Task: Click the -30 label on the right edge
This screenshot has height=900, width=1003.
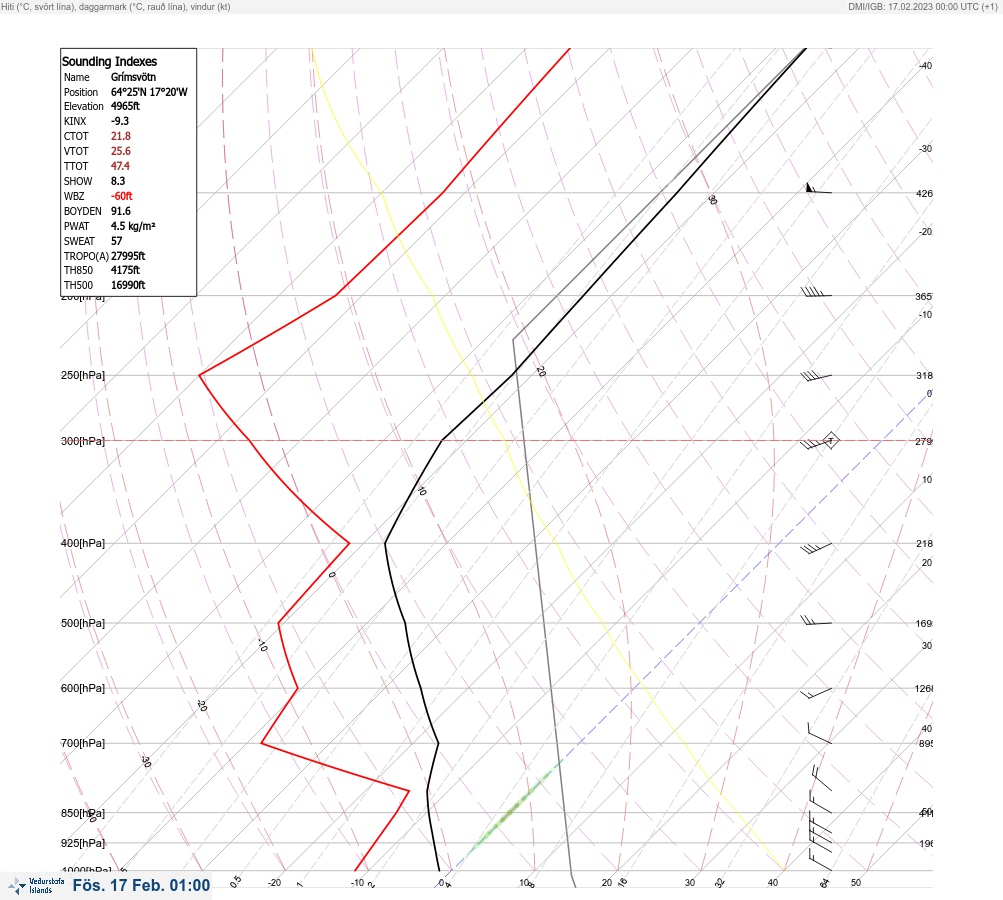Action: coord(926,148)
